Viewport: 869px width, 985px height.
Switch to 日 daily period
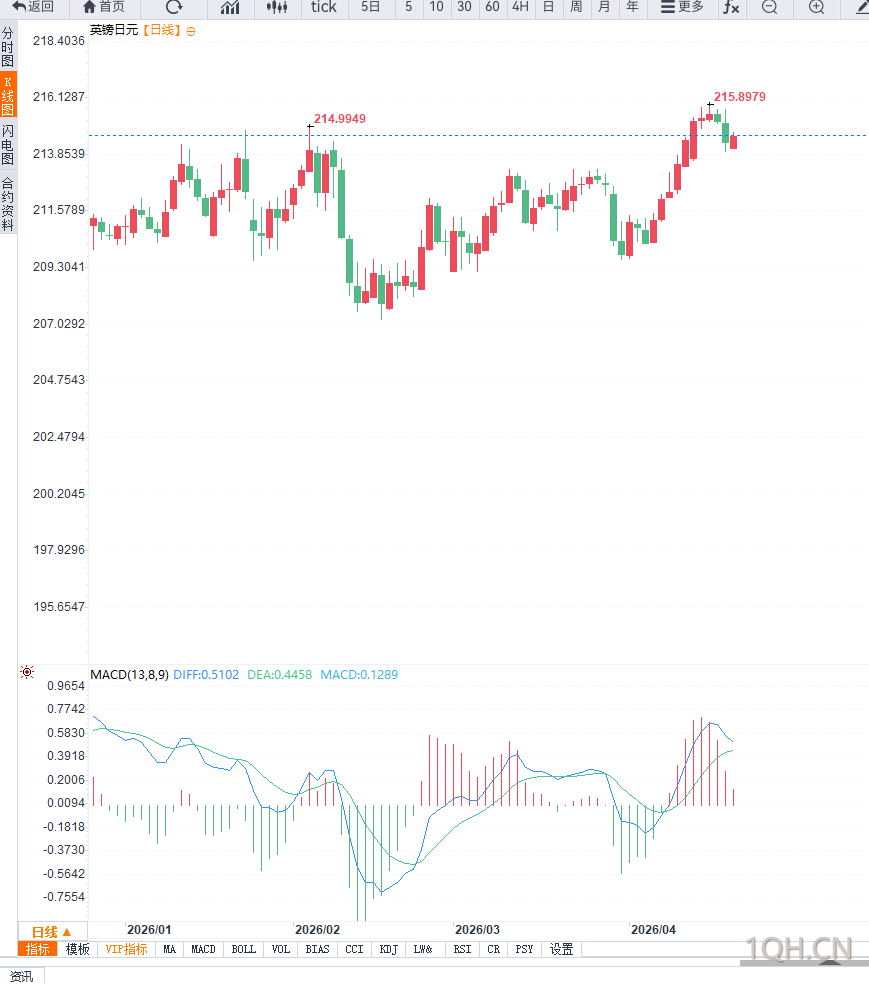tap(549, 7)
